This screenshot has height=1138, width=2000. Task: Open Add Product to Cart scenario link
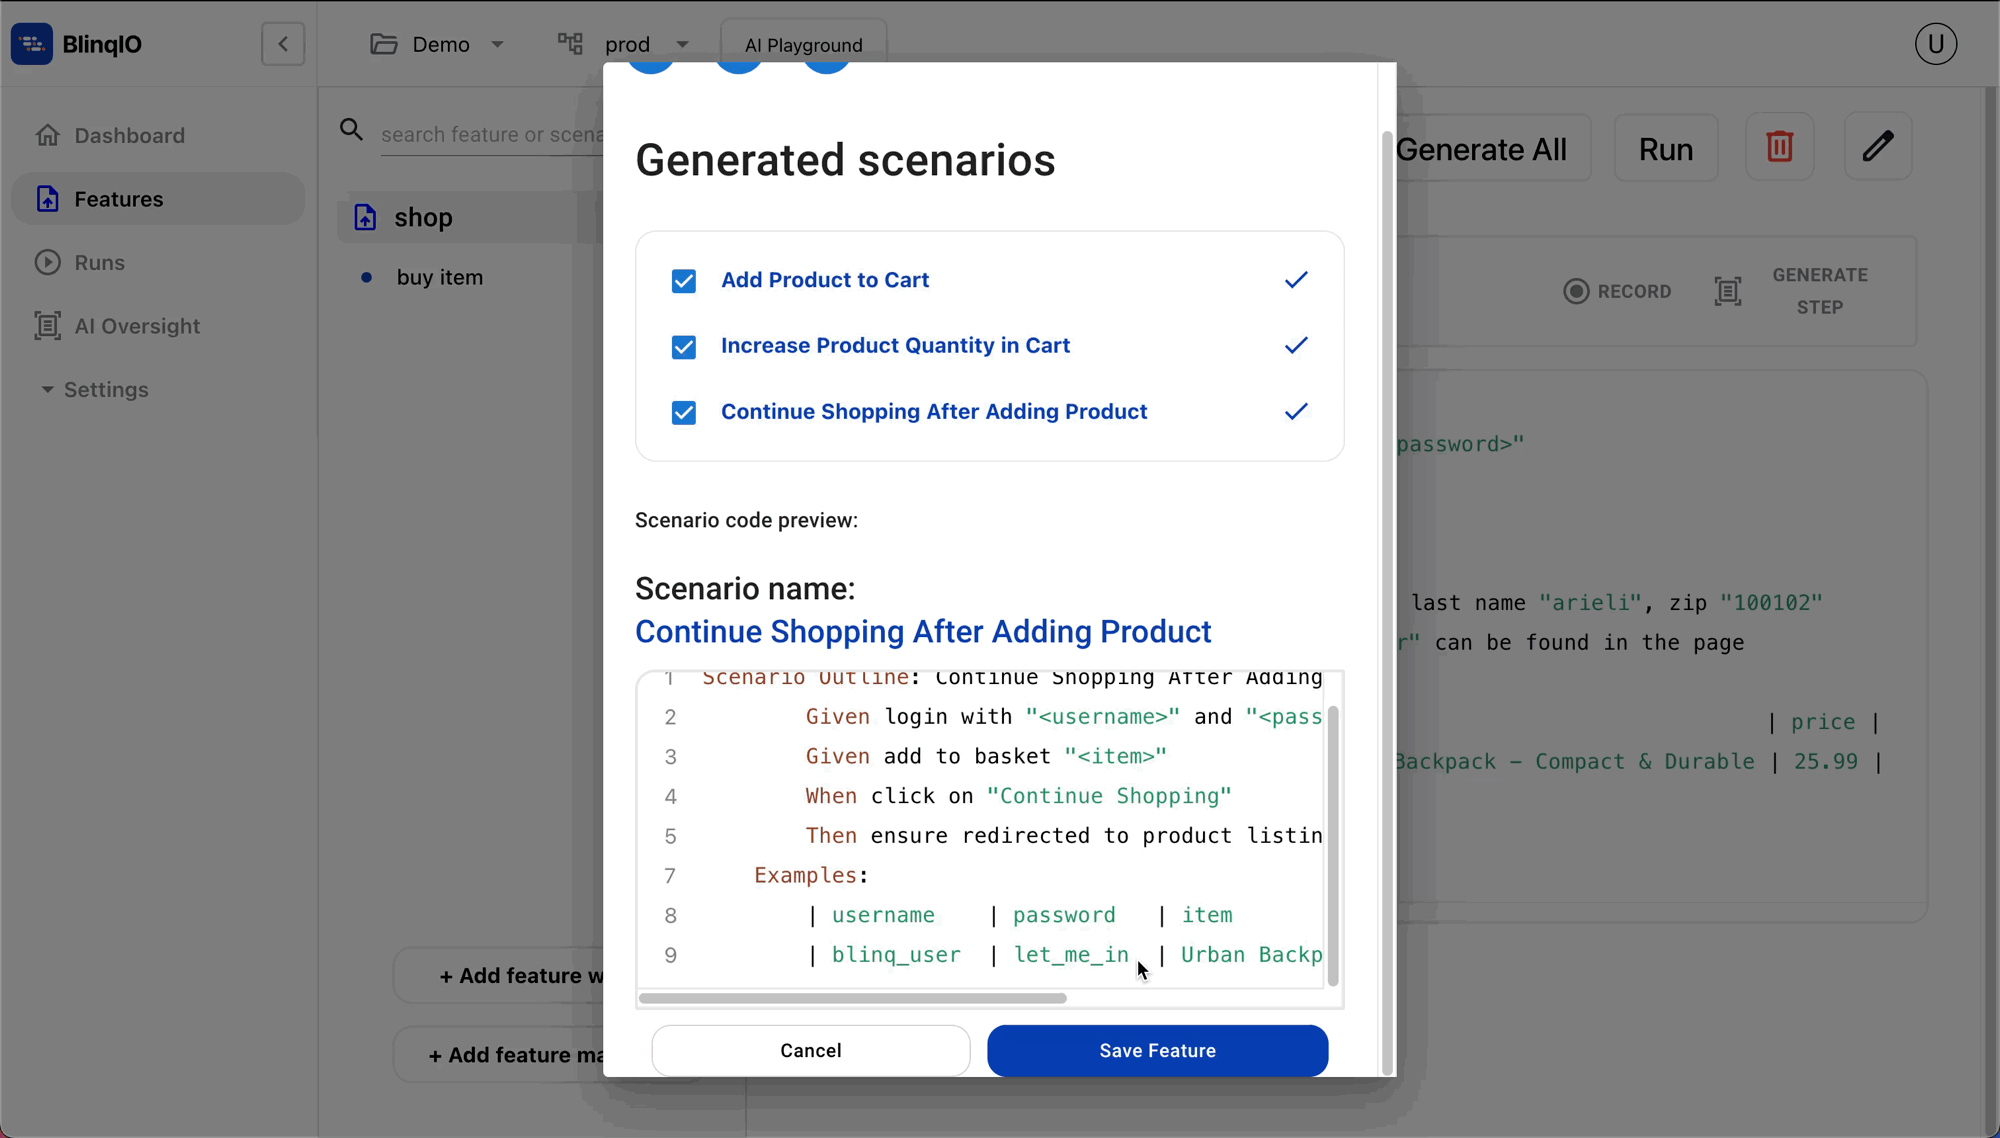click(825, 280)
